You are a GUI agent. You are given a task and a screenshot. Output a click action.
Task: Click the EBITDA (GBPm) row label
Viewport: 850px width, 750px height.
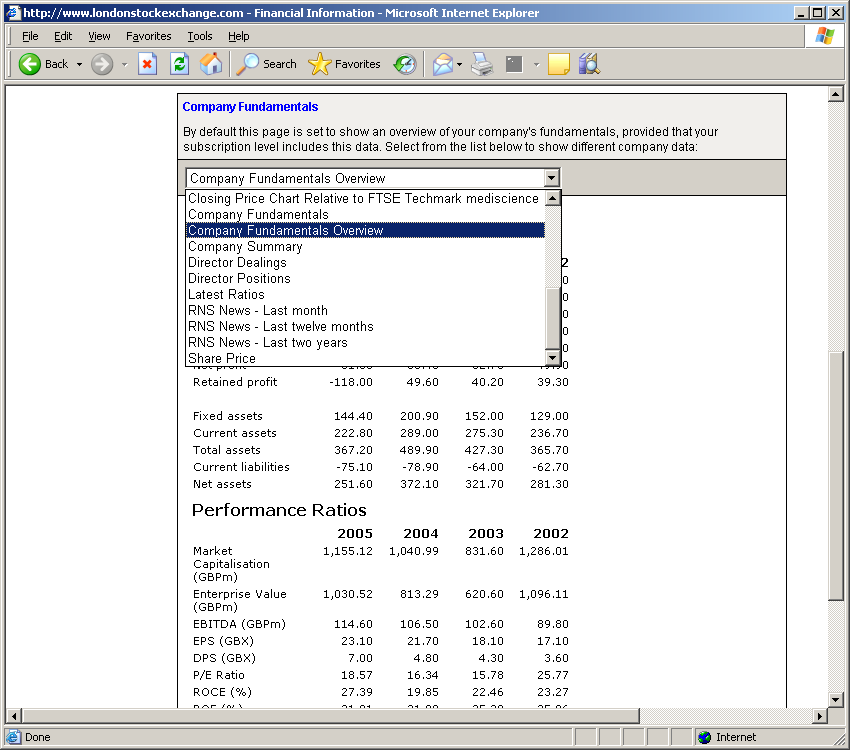239,624
